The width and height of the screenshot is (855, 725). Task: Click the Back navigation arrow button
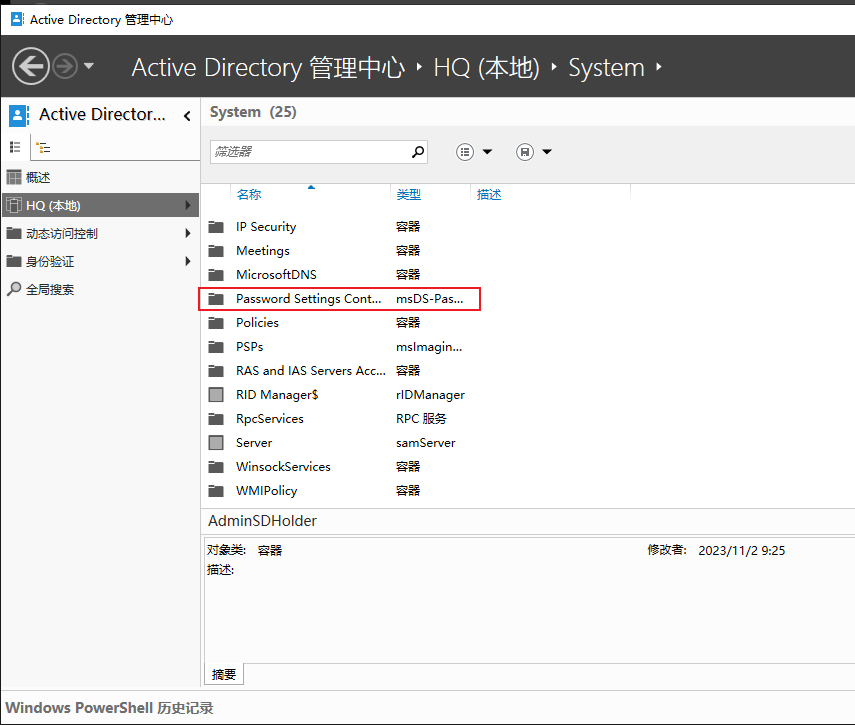pyautogui.click(x=31, y=67)
